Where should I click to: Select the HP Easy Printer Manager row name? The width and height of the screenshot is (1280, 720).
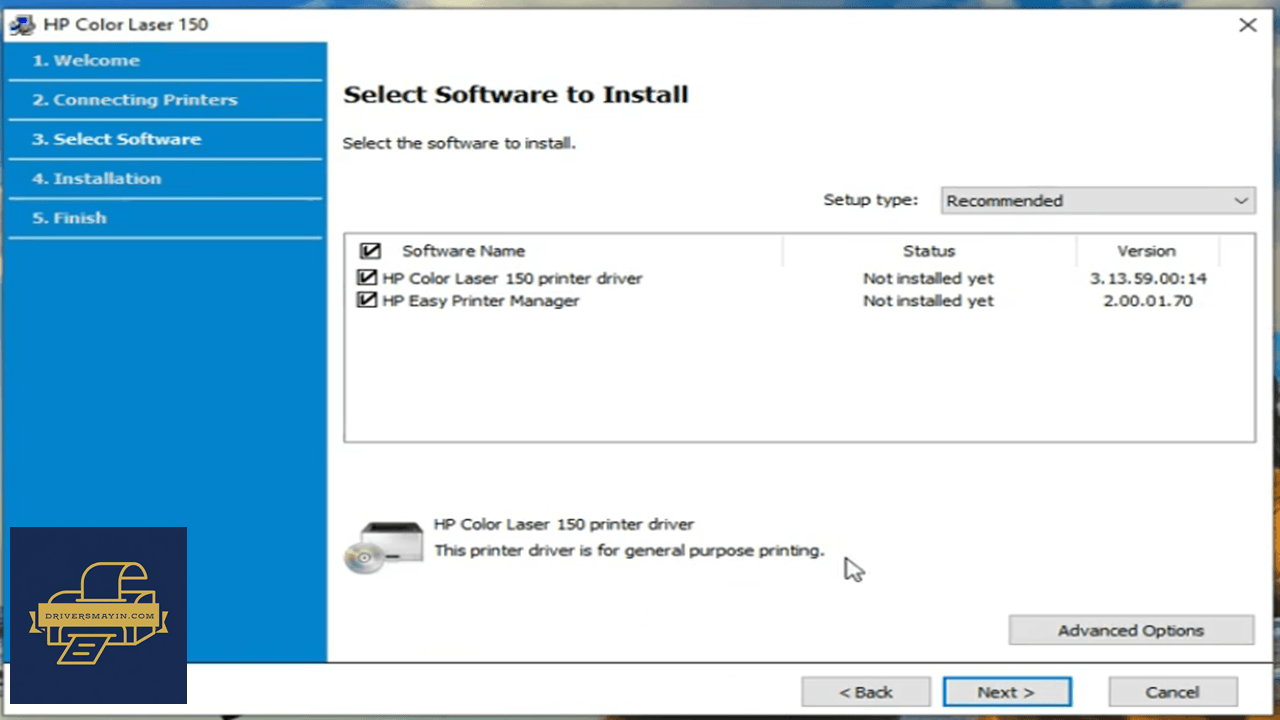coord(481,301)
